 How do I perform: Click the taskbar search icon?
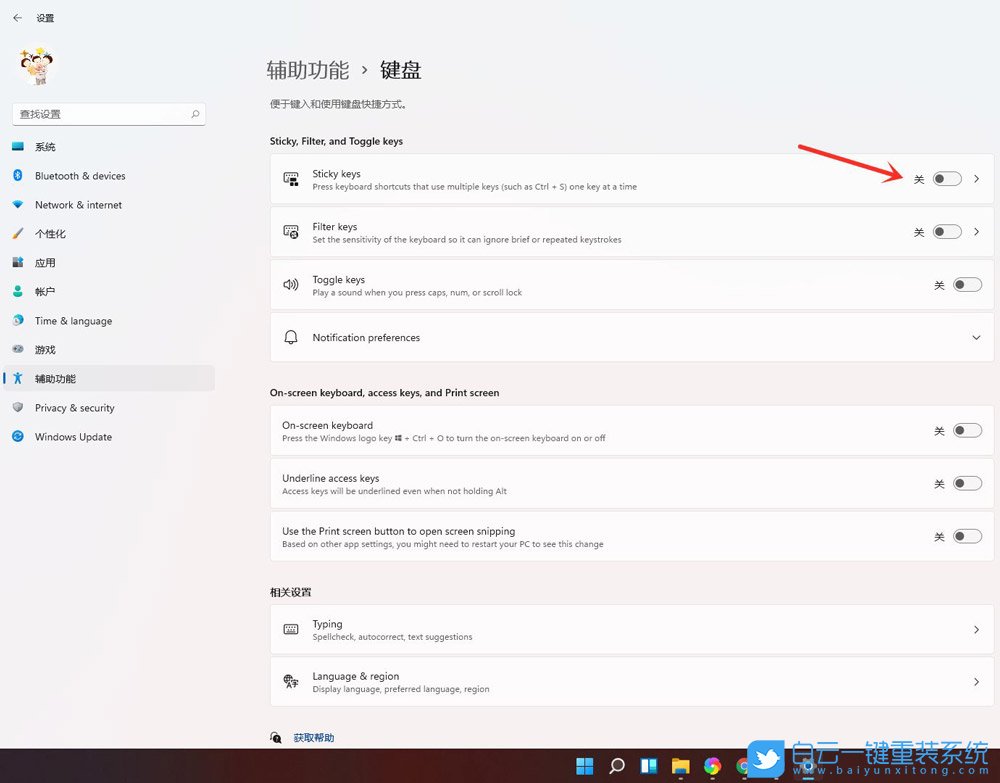[617, 766]
